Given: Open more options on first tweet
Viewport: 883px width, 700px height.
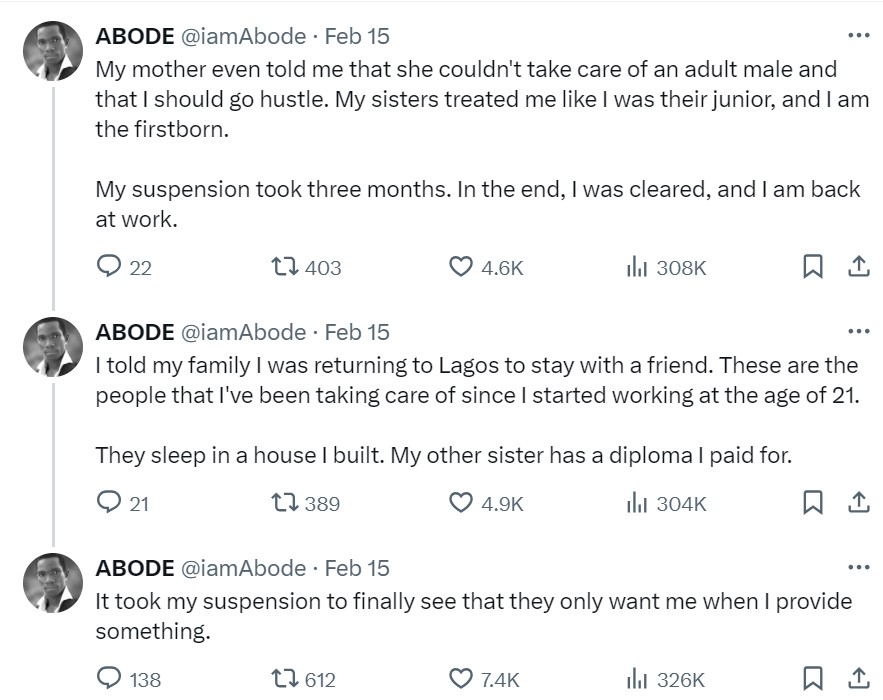Looking at the screenshot, I should pyautogui.click(x=857, y=36).
